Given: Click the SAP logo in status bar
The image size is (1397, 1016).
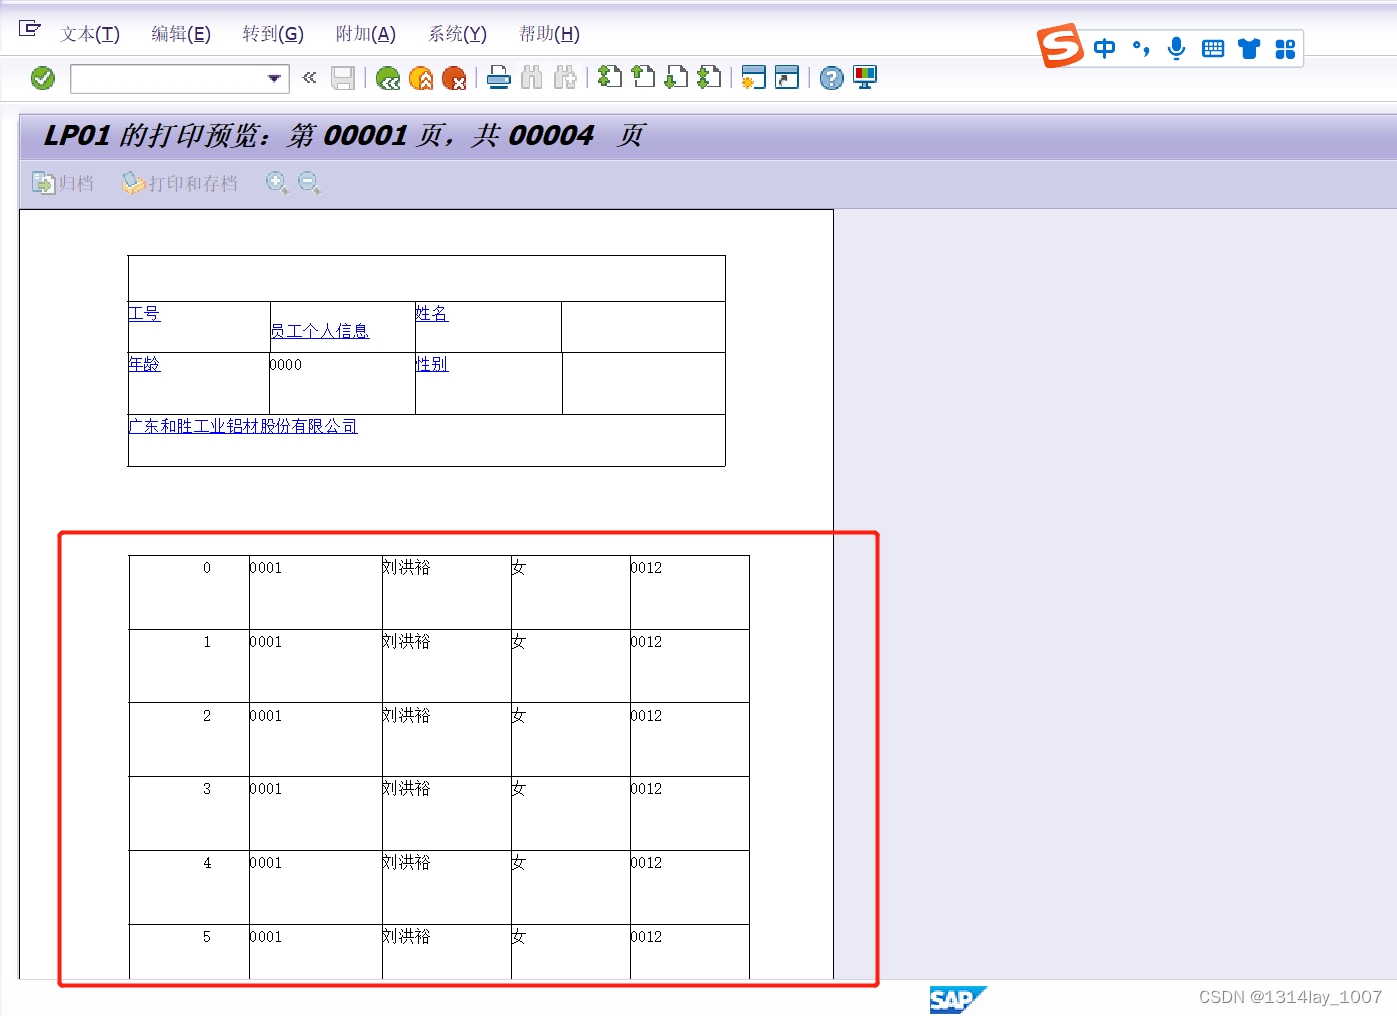Looking at the screenshot, I should click(x=958, y=999).
